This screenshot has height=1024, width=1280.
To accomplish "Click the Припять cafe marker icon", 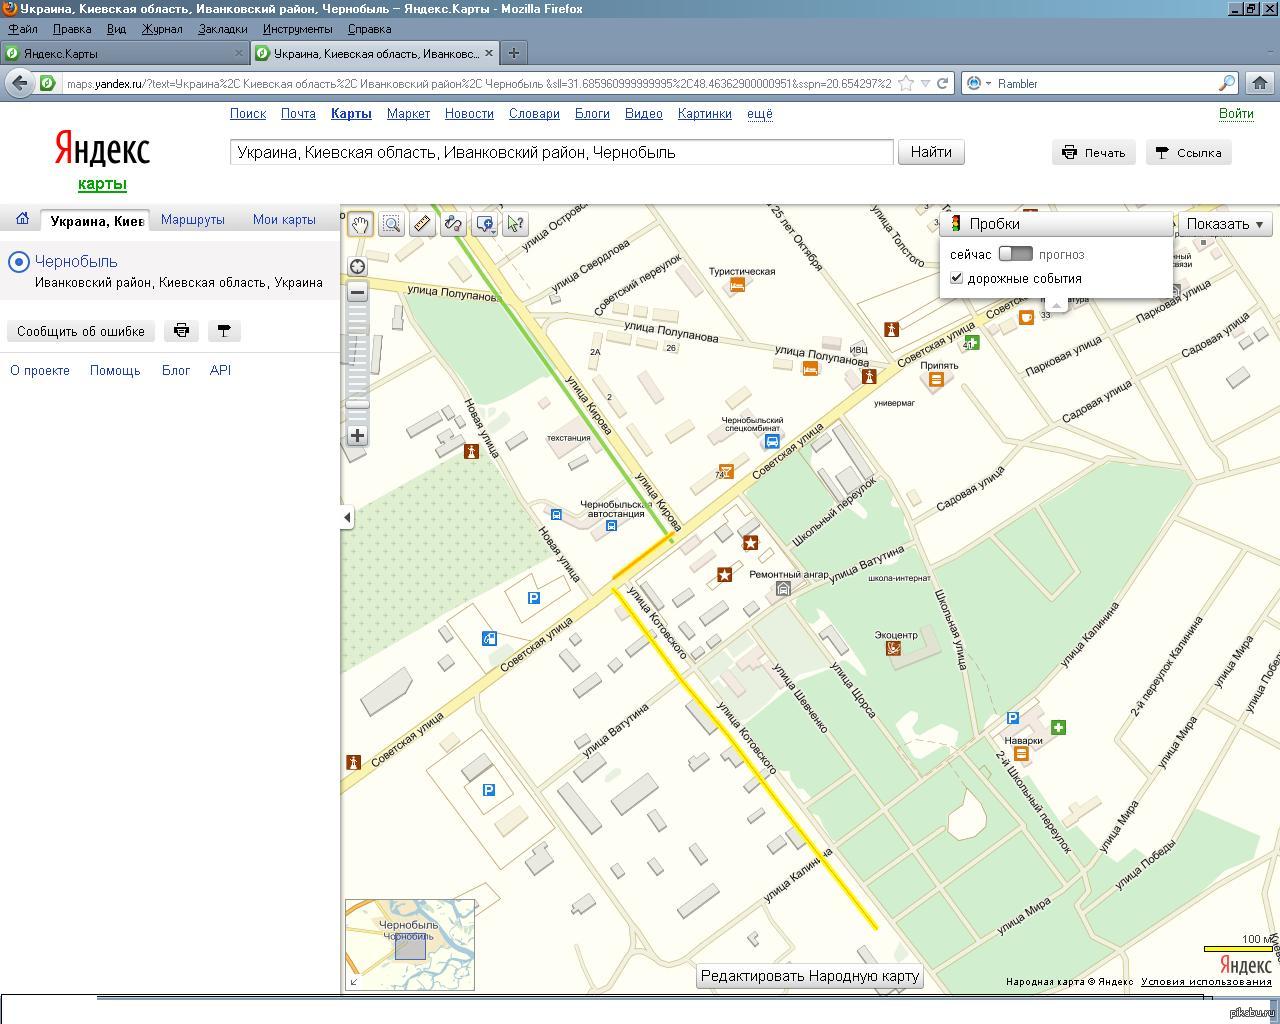I will (x=936, y=379).
